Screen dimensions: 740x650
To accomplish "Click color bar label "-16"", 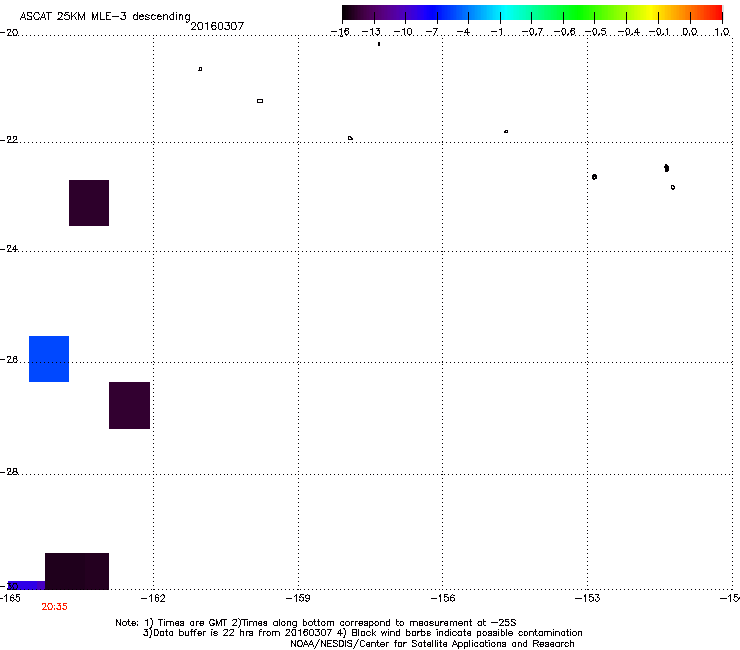I will click(x=340, y=32).
